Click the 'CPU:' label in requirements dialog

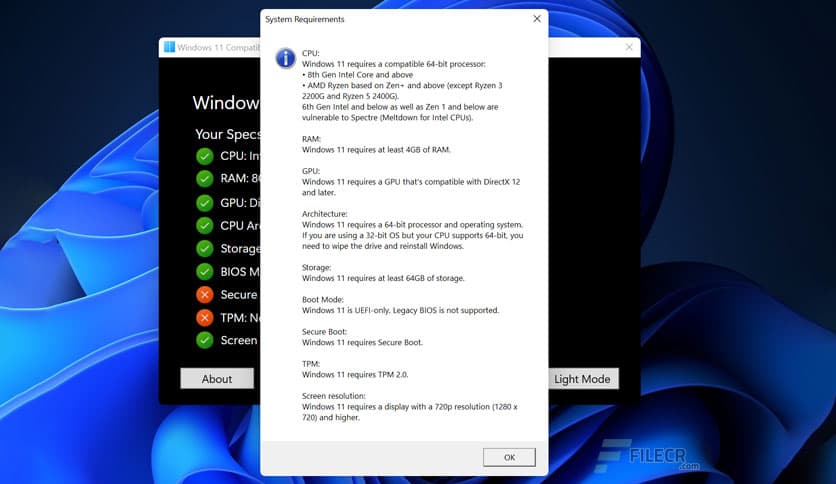coord(311,53)
